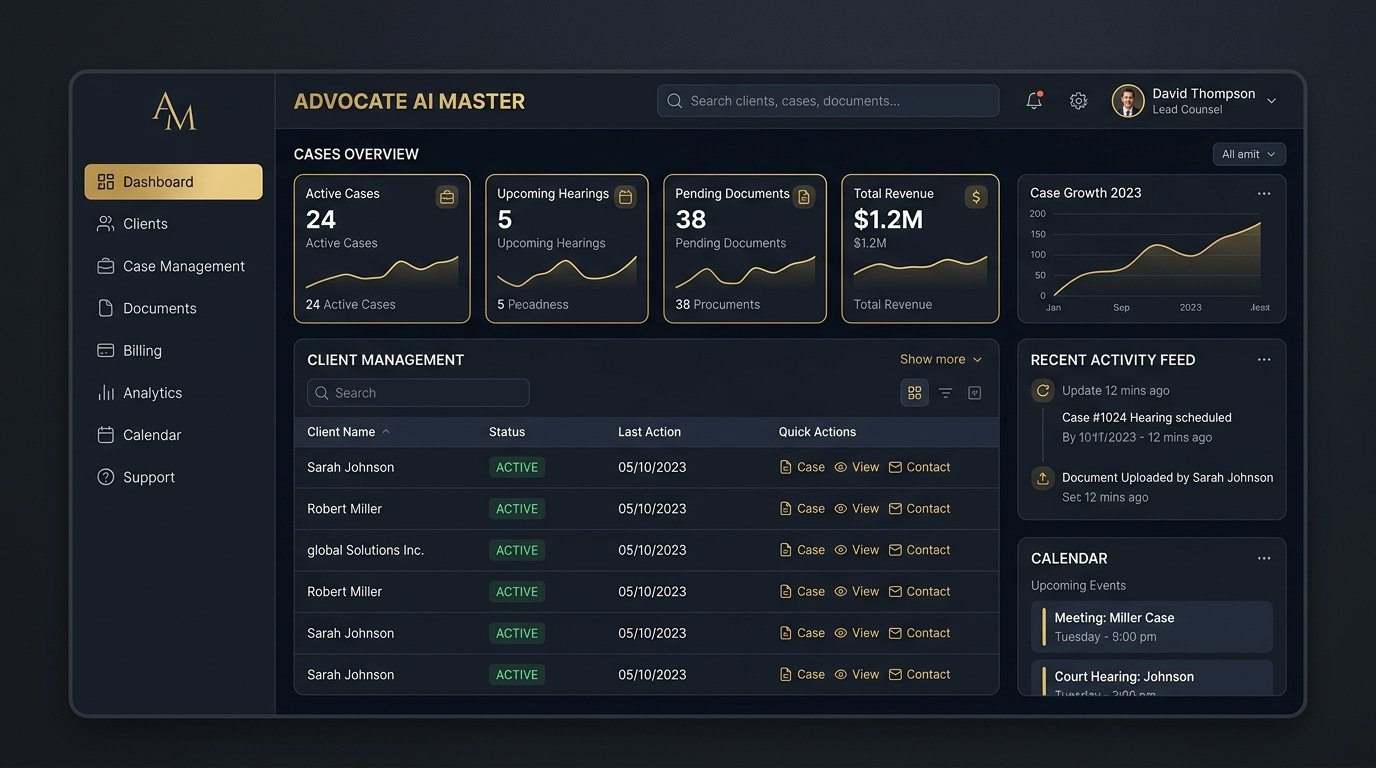The width and height of the screenshot is (1376, 768).
Task: Click the search clients, cases, documents field
Action: (x=828, y=101)
